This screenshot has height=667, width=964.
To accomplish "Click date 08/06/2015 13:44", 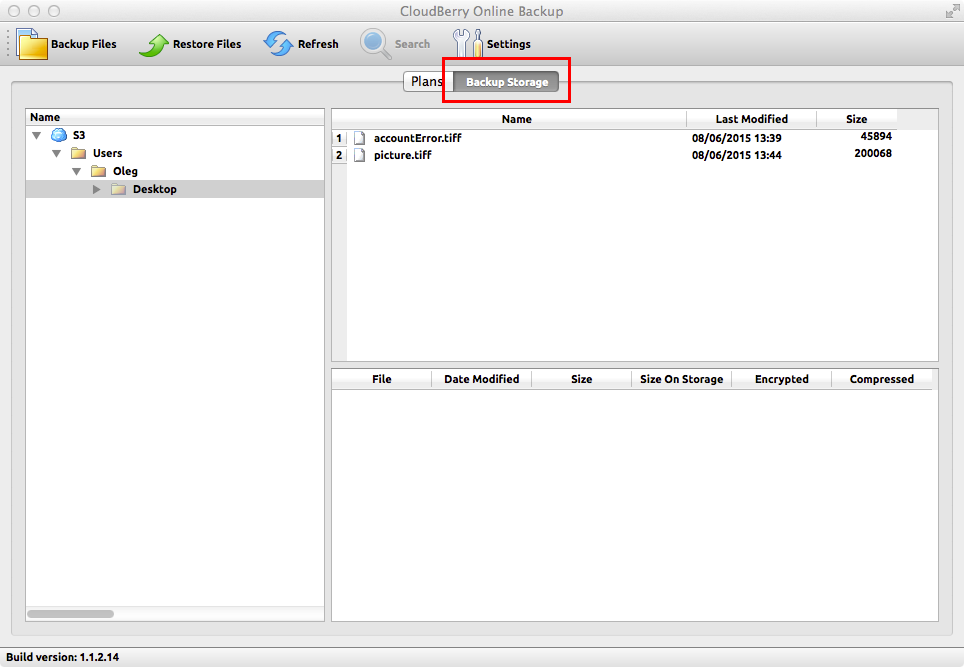I will (x=737, y=156).
